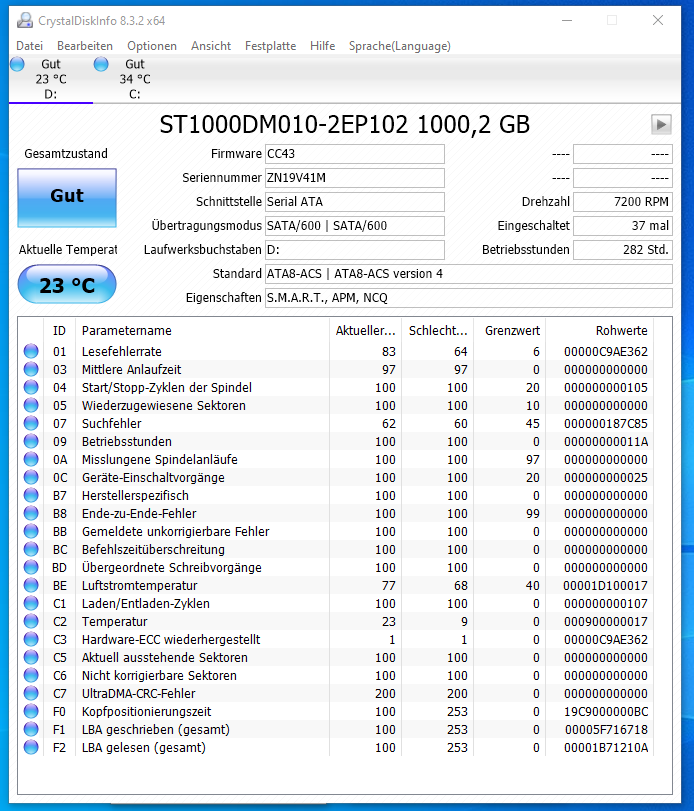This screenshot has height=811, width=694.
Task: Click status orb for Hardware-ECC wiederhergestellt
Action: [31, 639]
